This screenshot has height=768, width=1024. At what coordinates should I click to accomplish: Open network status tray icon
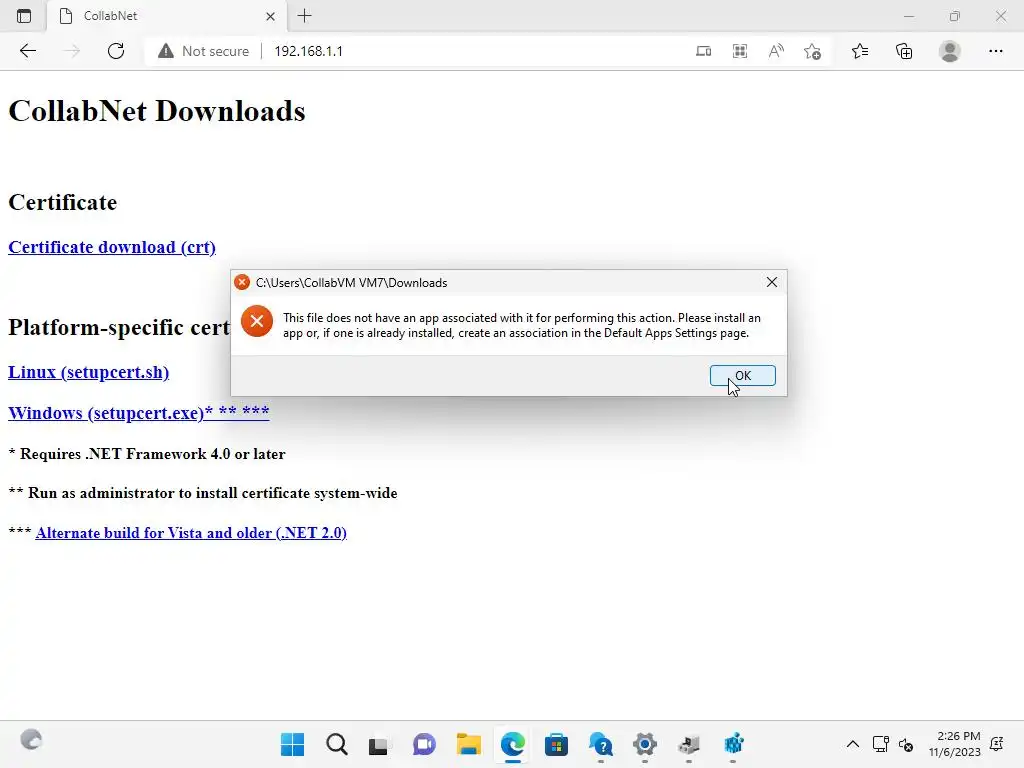880,744
